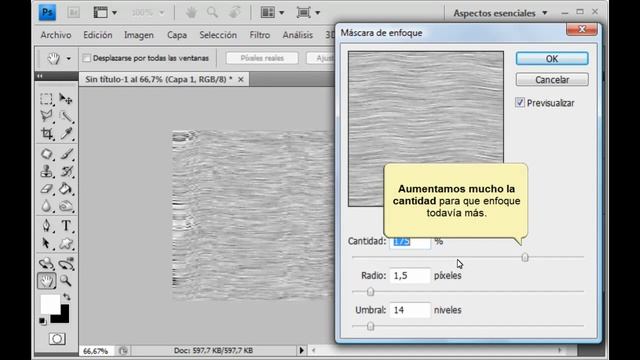Select the Eraser tool

click(47, 189)
